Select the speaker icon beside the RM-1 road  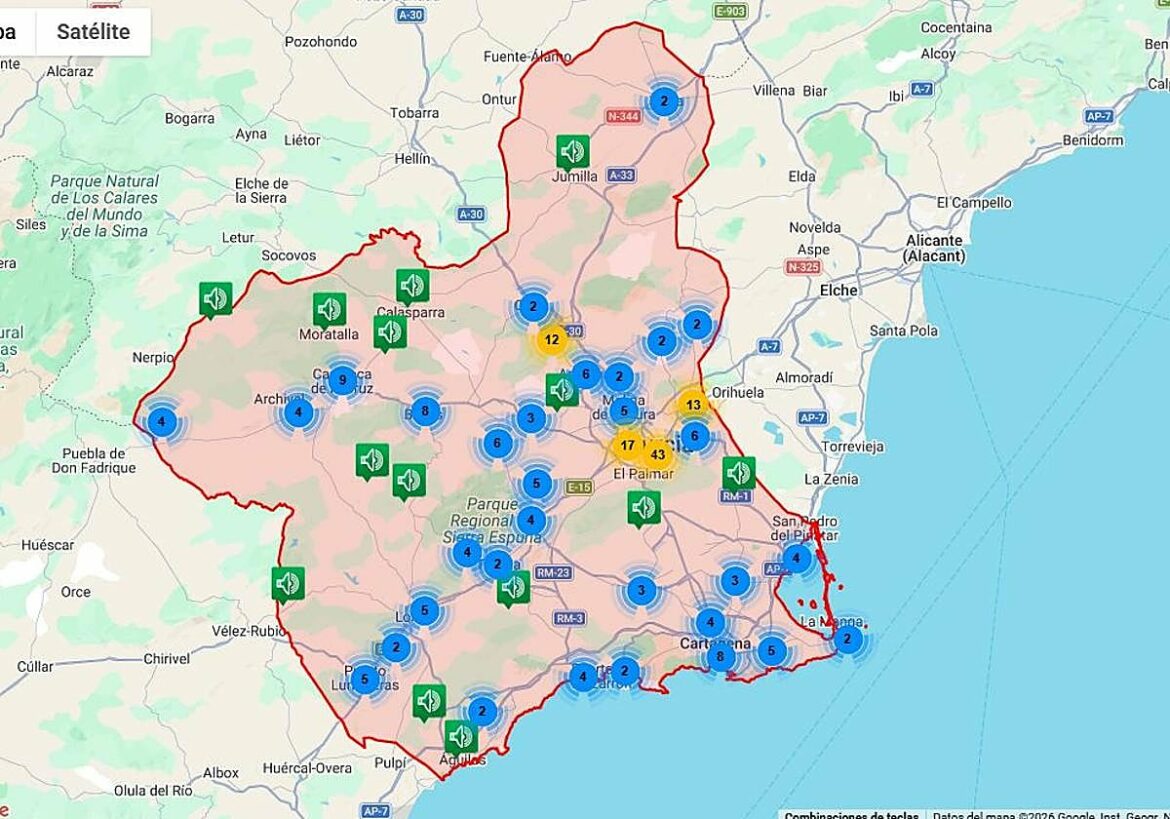pyautogui.click(x=738, y=470)
